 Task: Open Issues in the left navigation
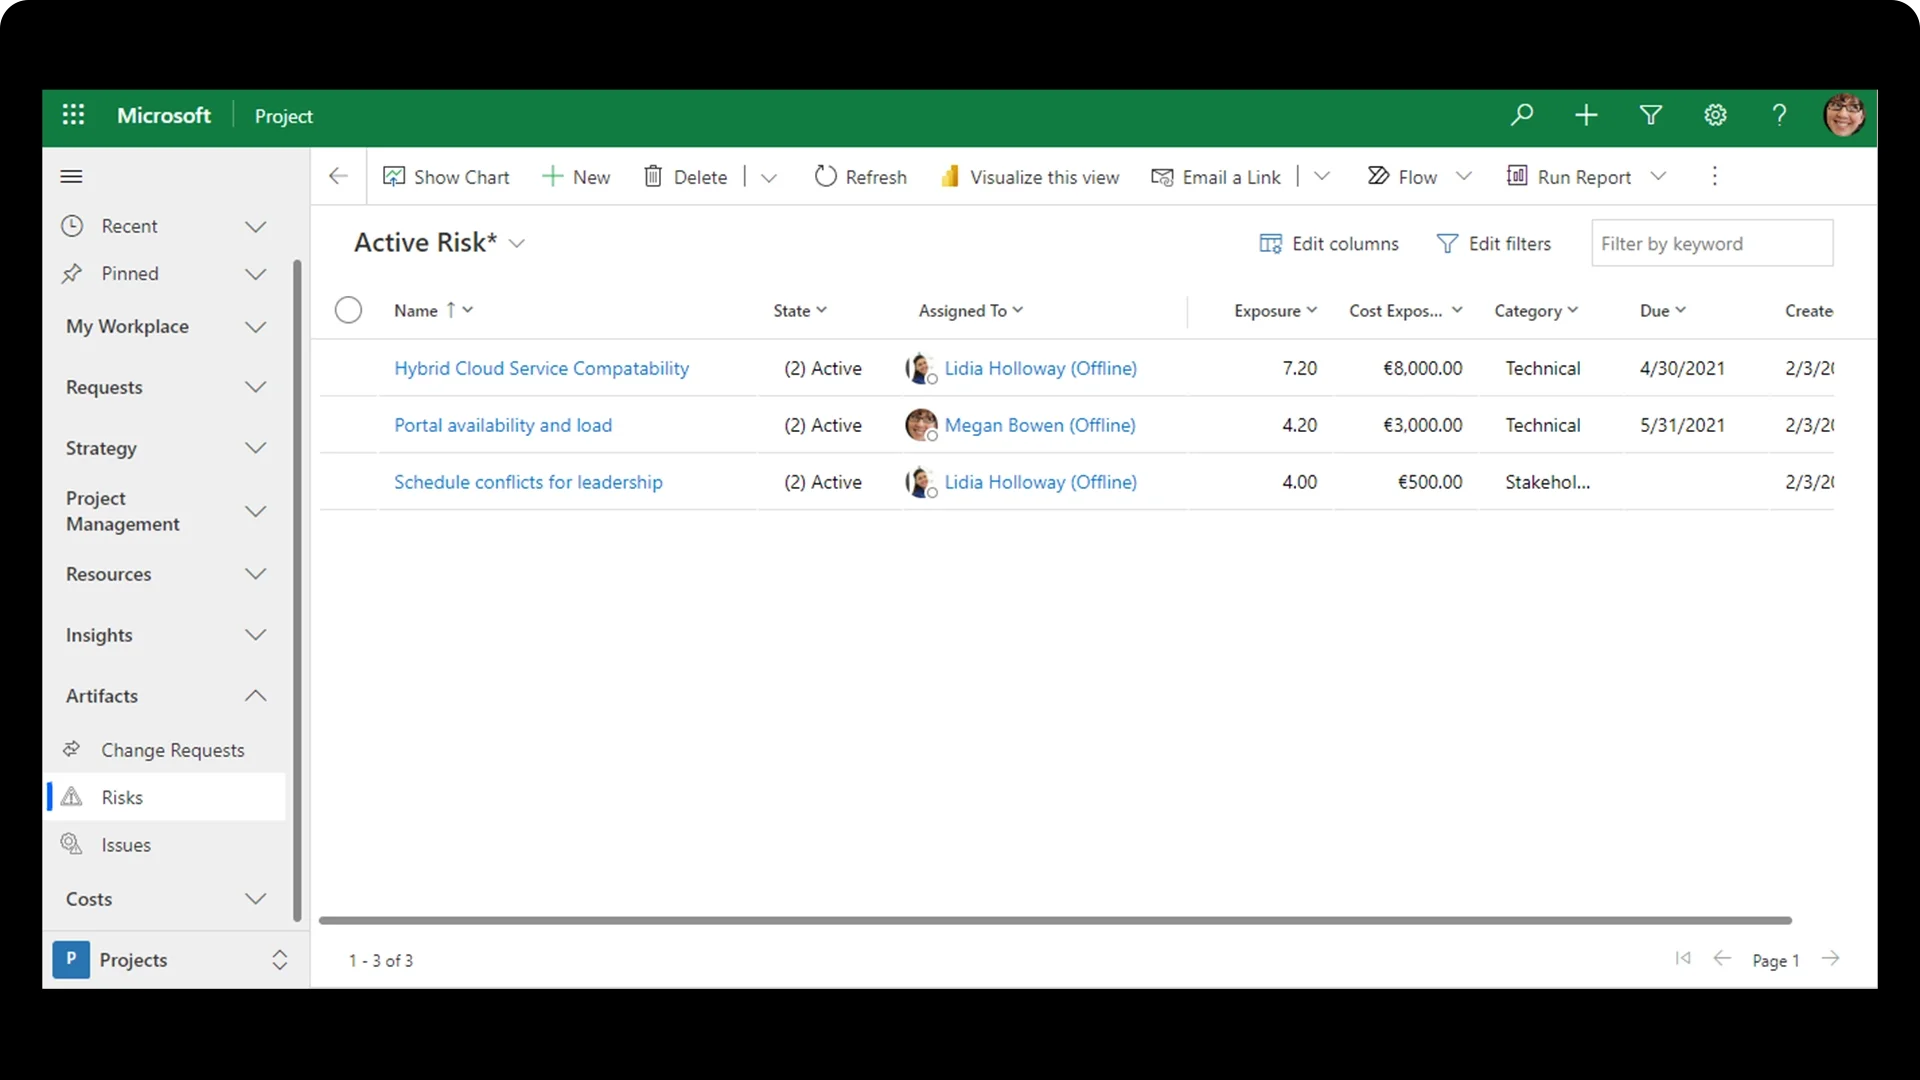(x=125, y=845)
